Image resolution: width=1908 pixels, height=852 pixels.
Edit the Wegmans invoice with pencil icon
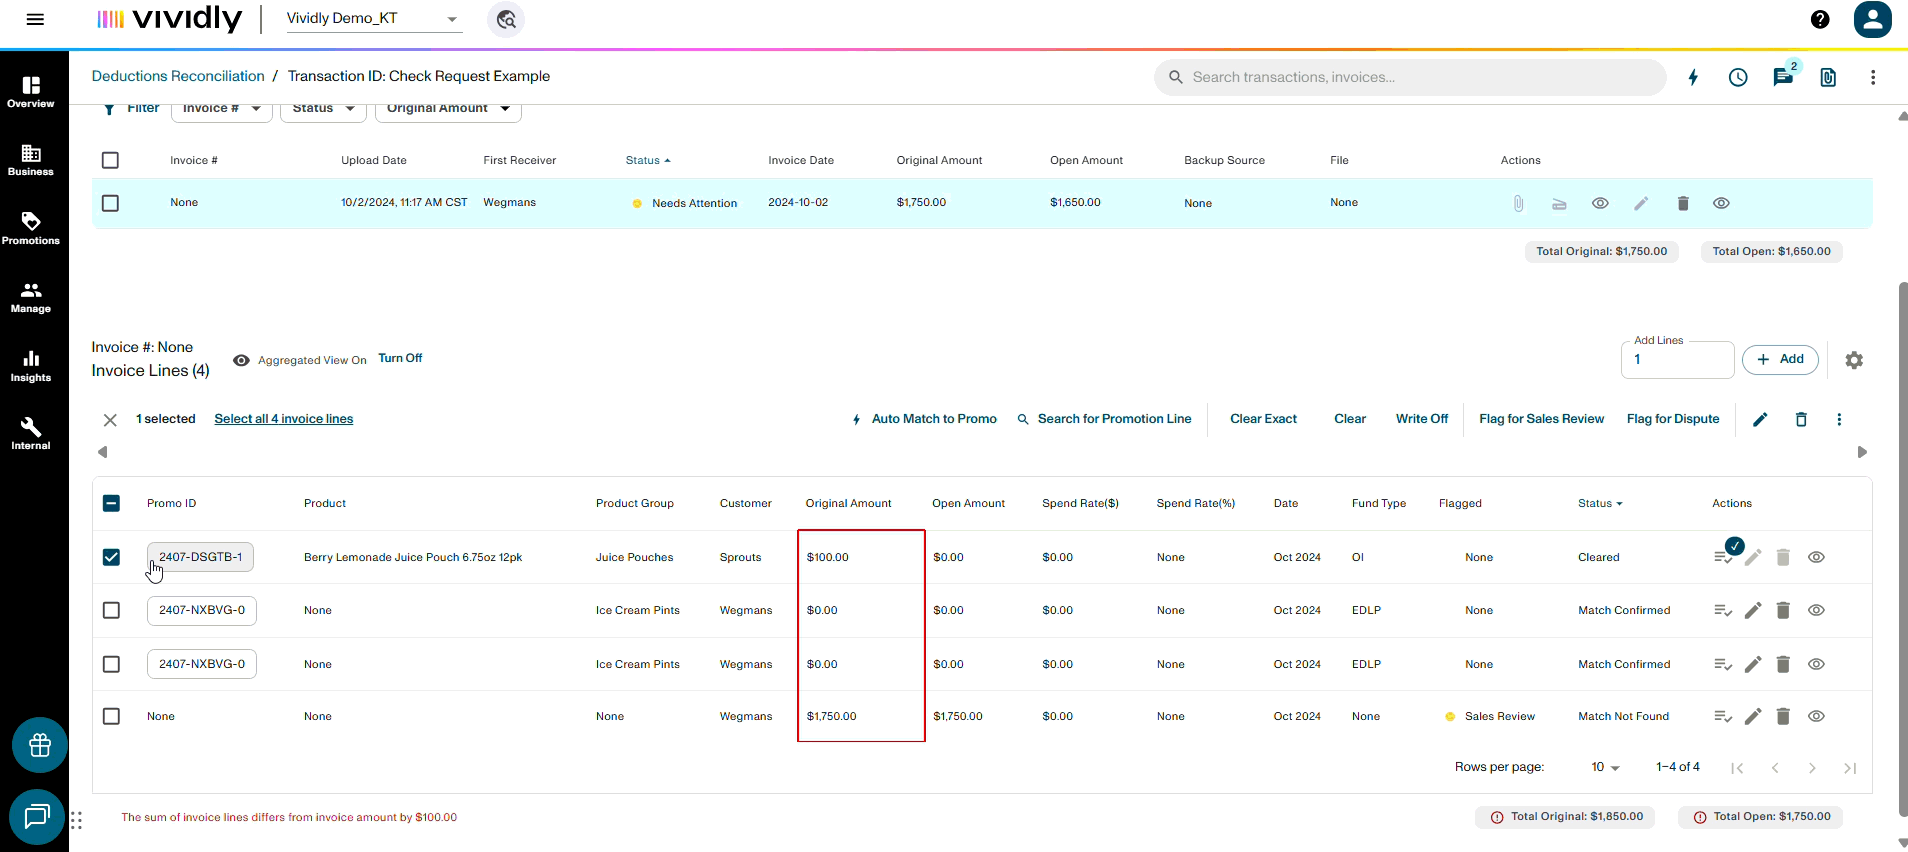pyautogui.click(x=1641, y=203)
